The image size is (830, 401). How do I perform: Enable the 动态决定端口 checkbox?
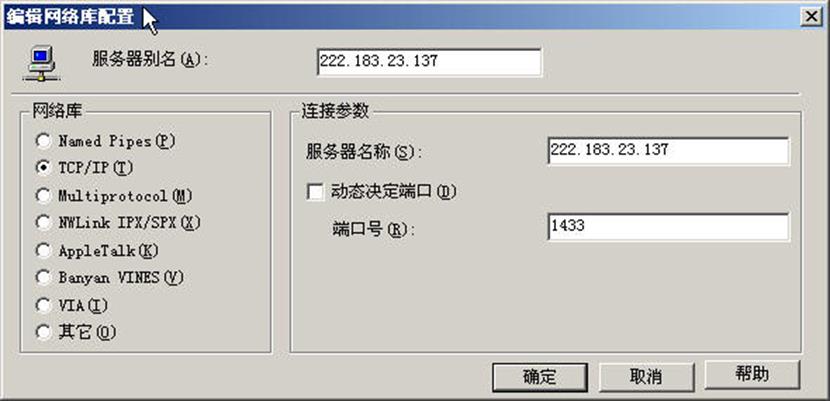click(x=315, y=192)
